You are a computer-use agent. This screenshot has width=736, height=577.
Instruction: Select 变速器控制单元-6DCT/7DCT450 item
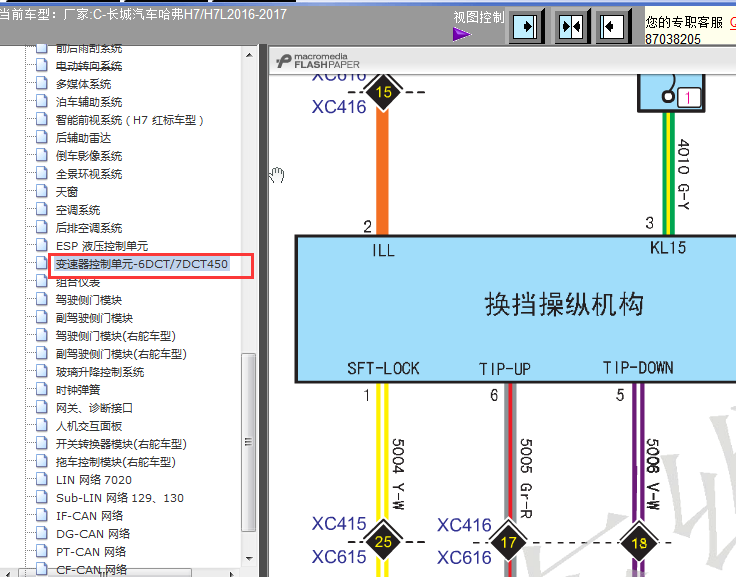pyautogui.click(x=142, y=264)
